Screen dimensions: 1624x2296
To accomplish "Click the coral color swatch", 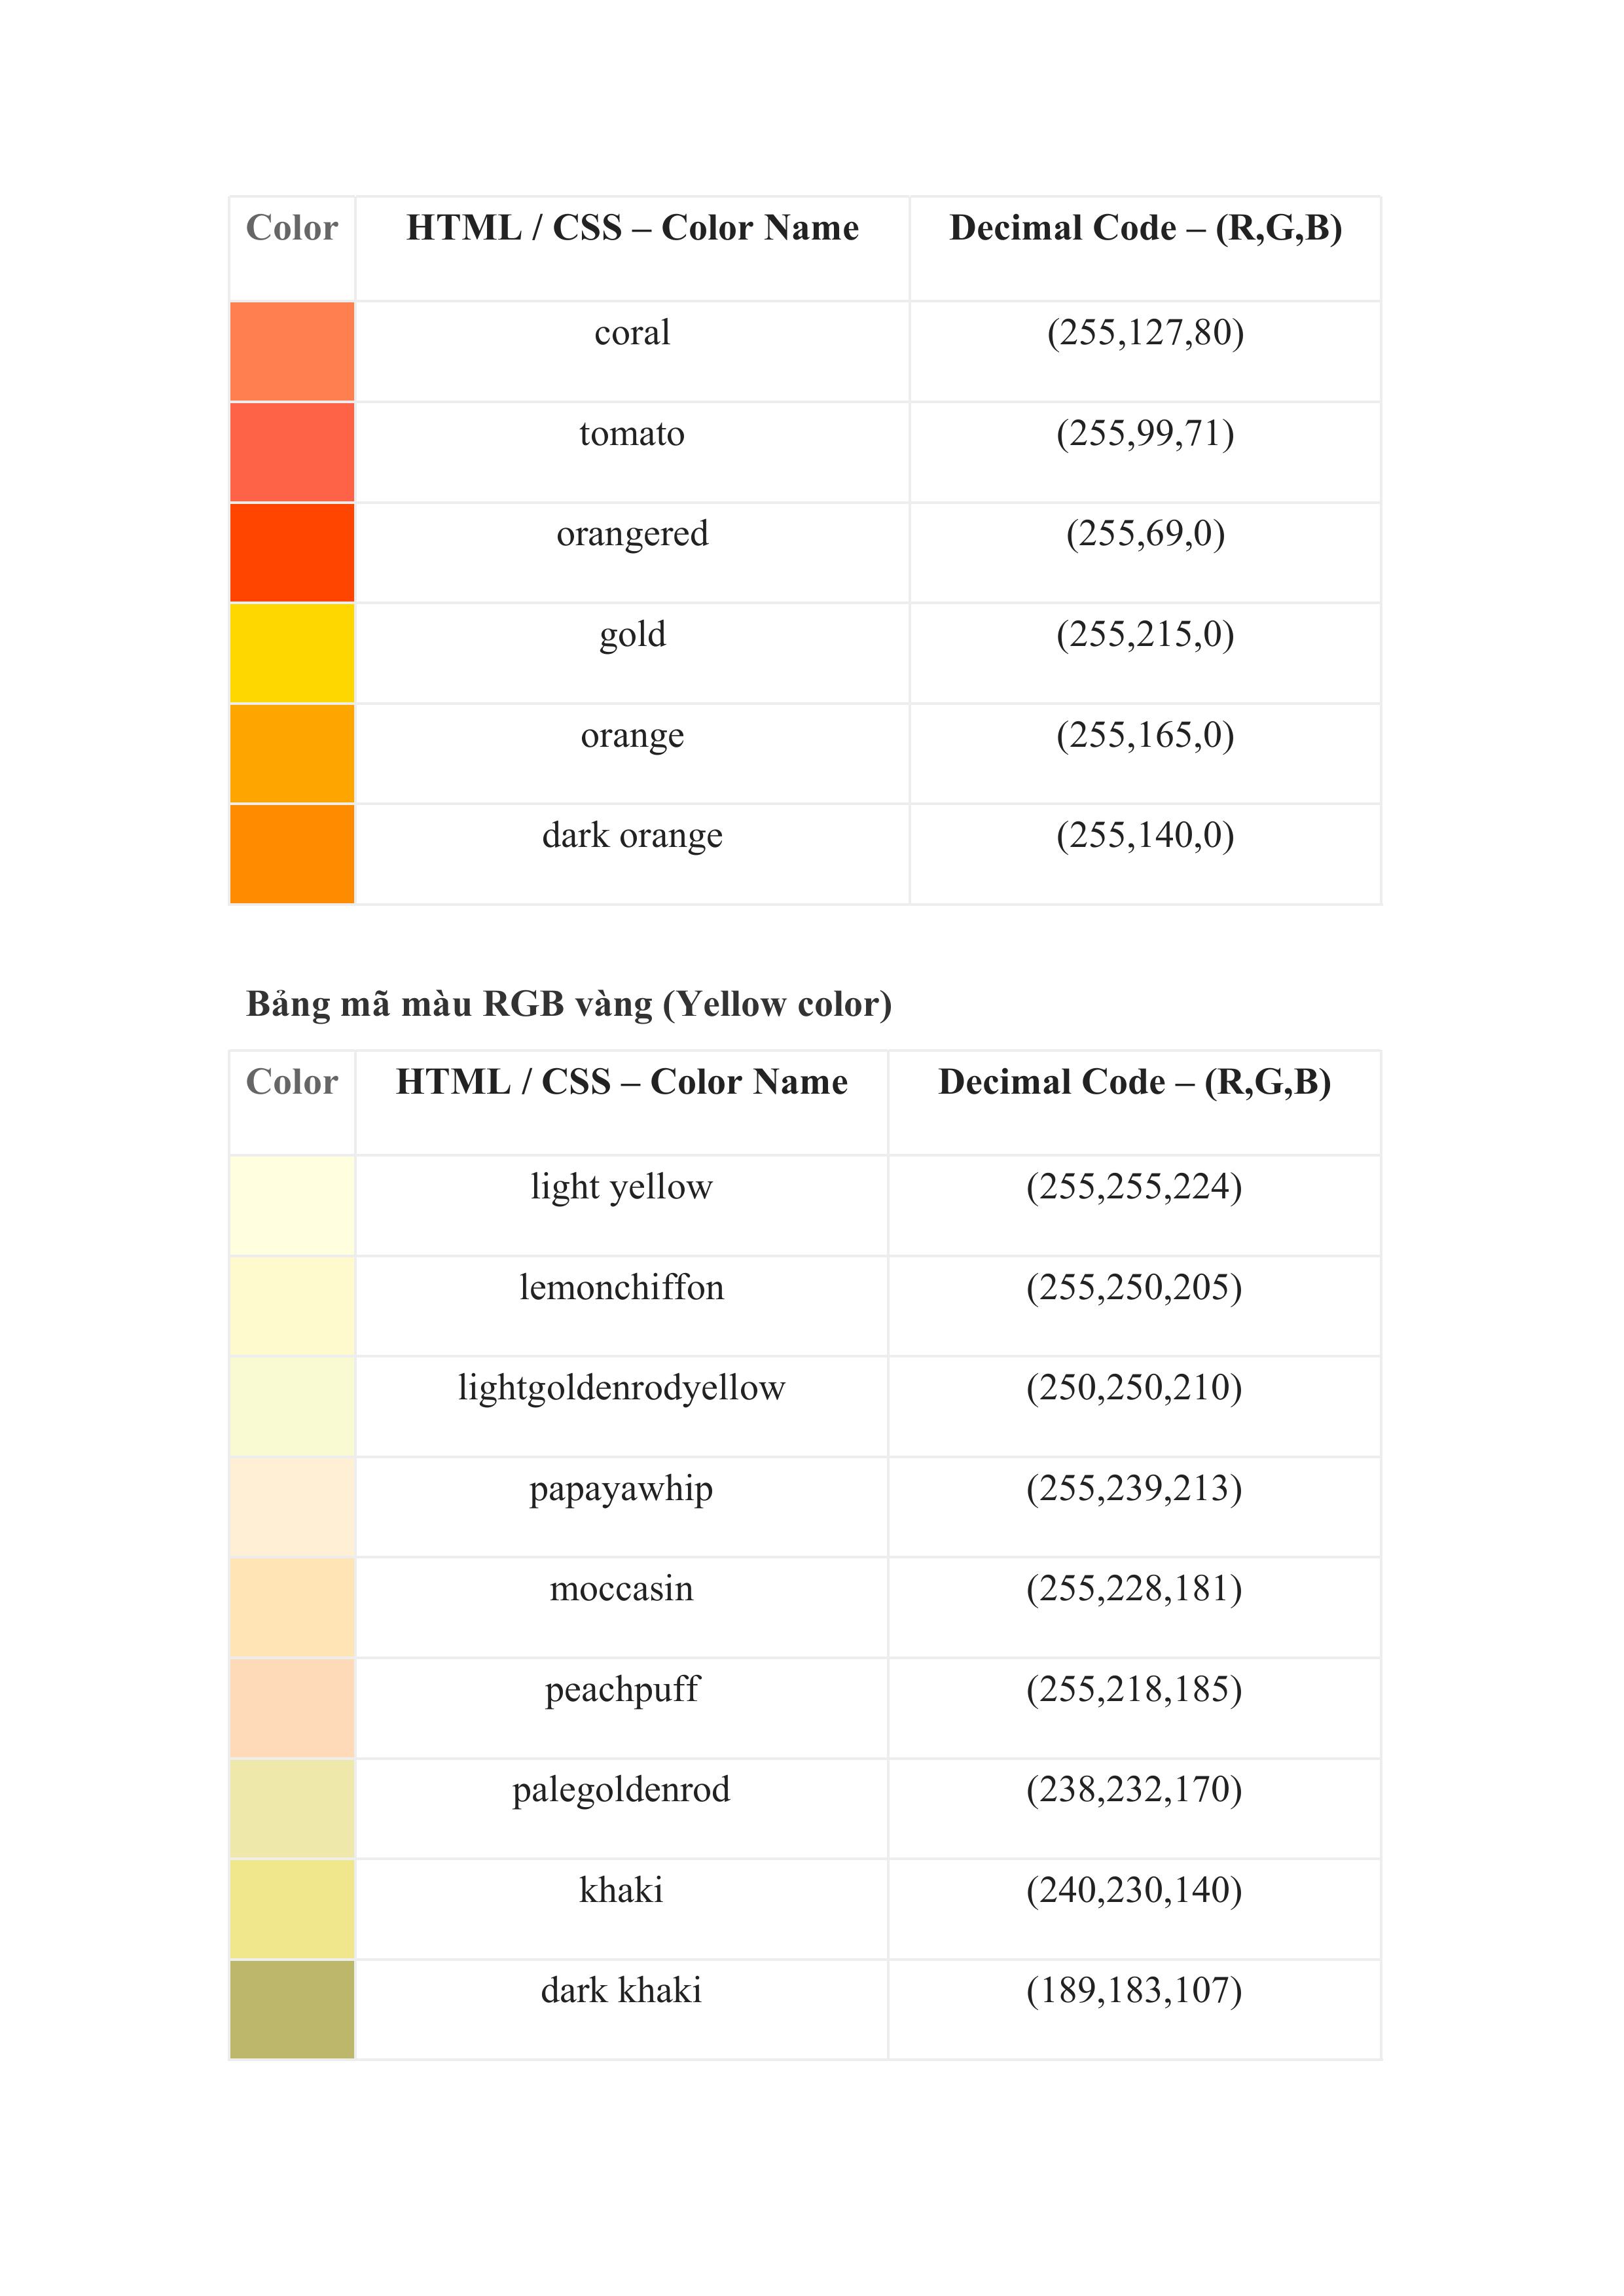I will pos(292,351).
